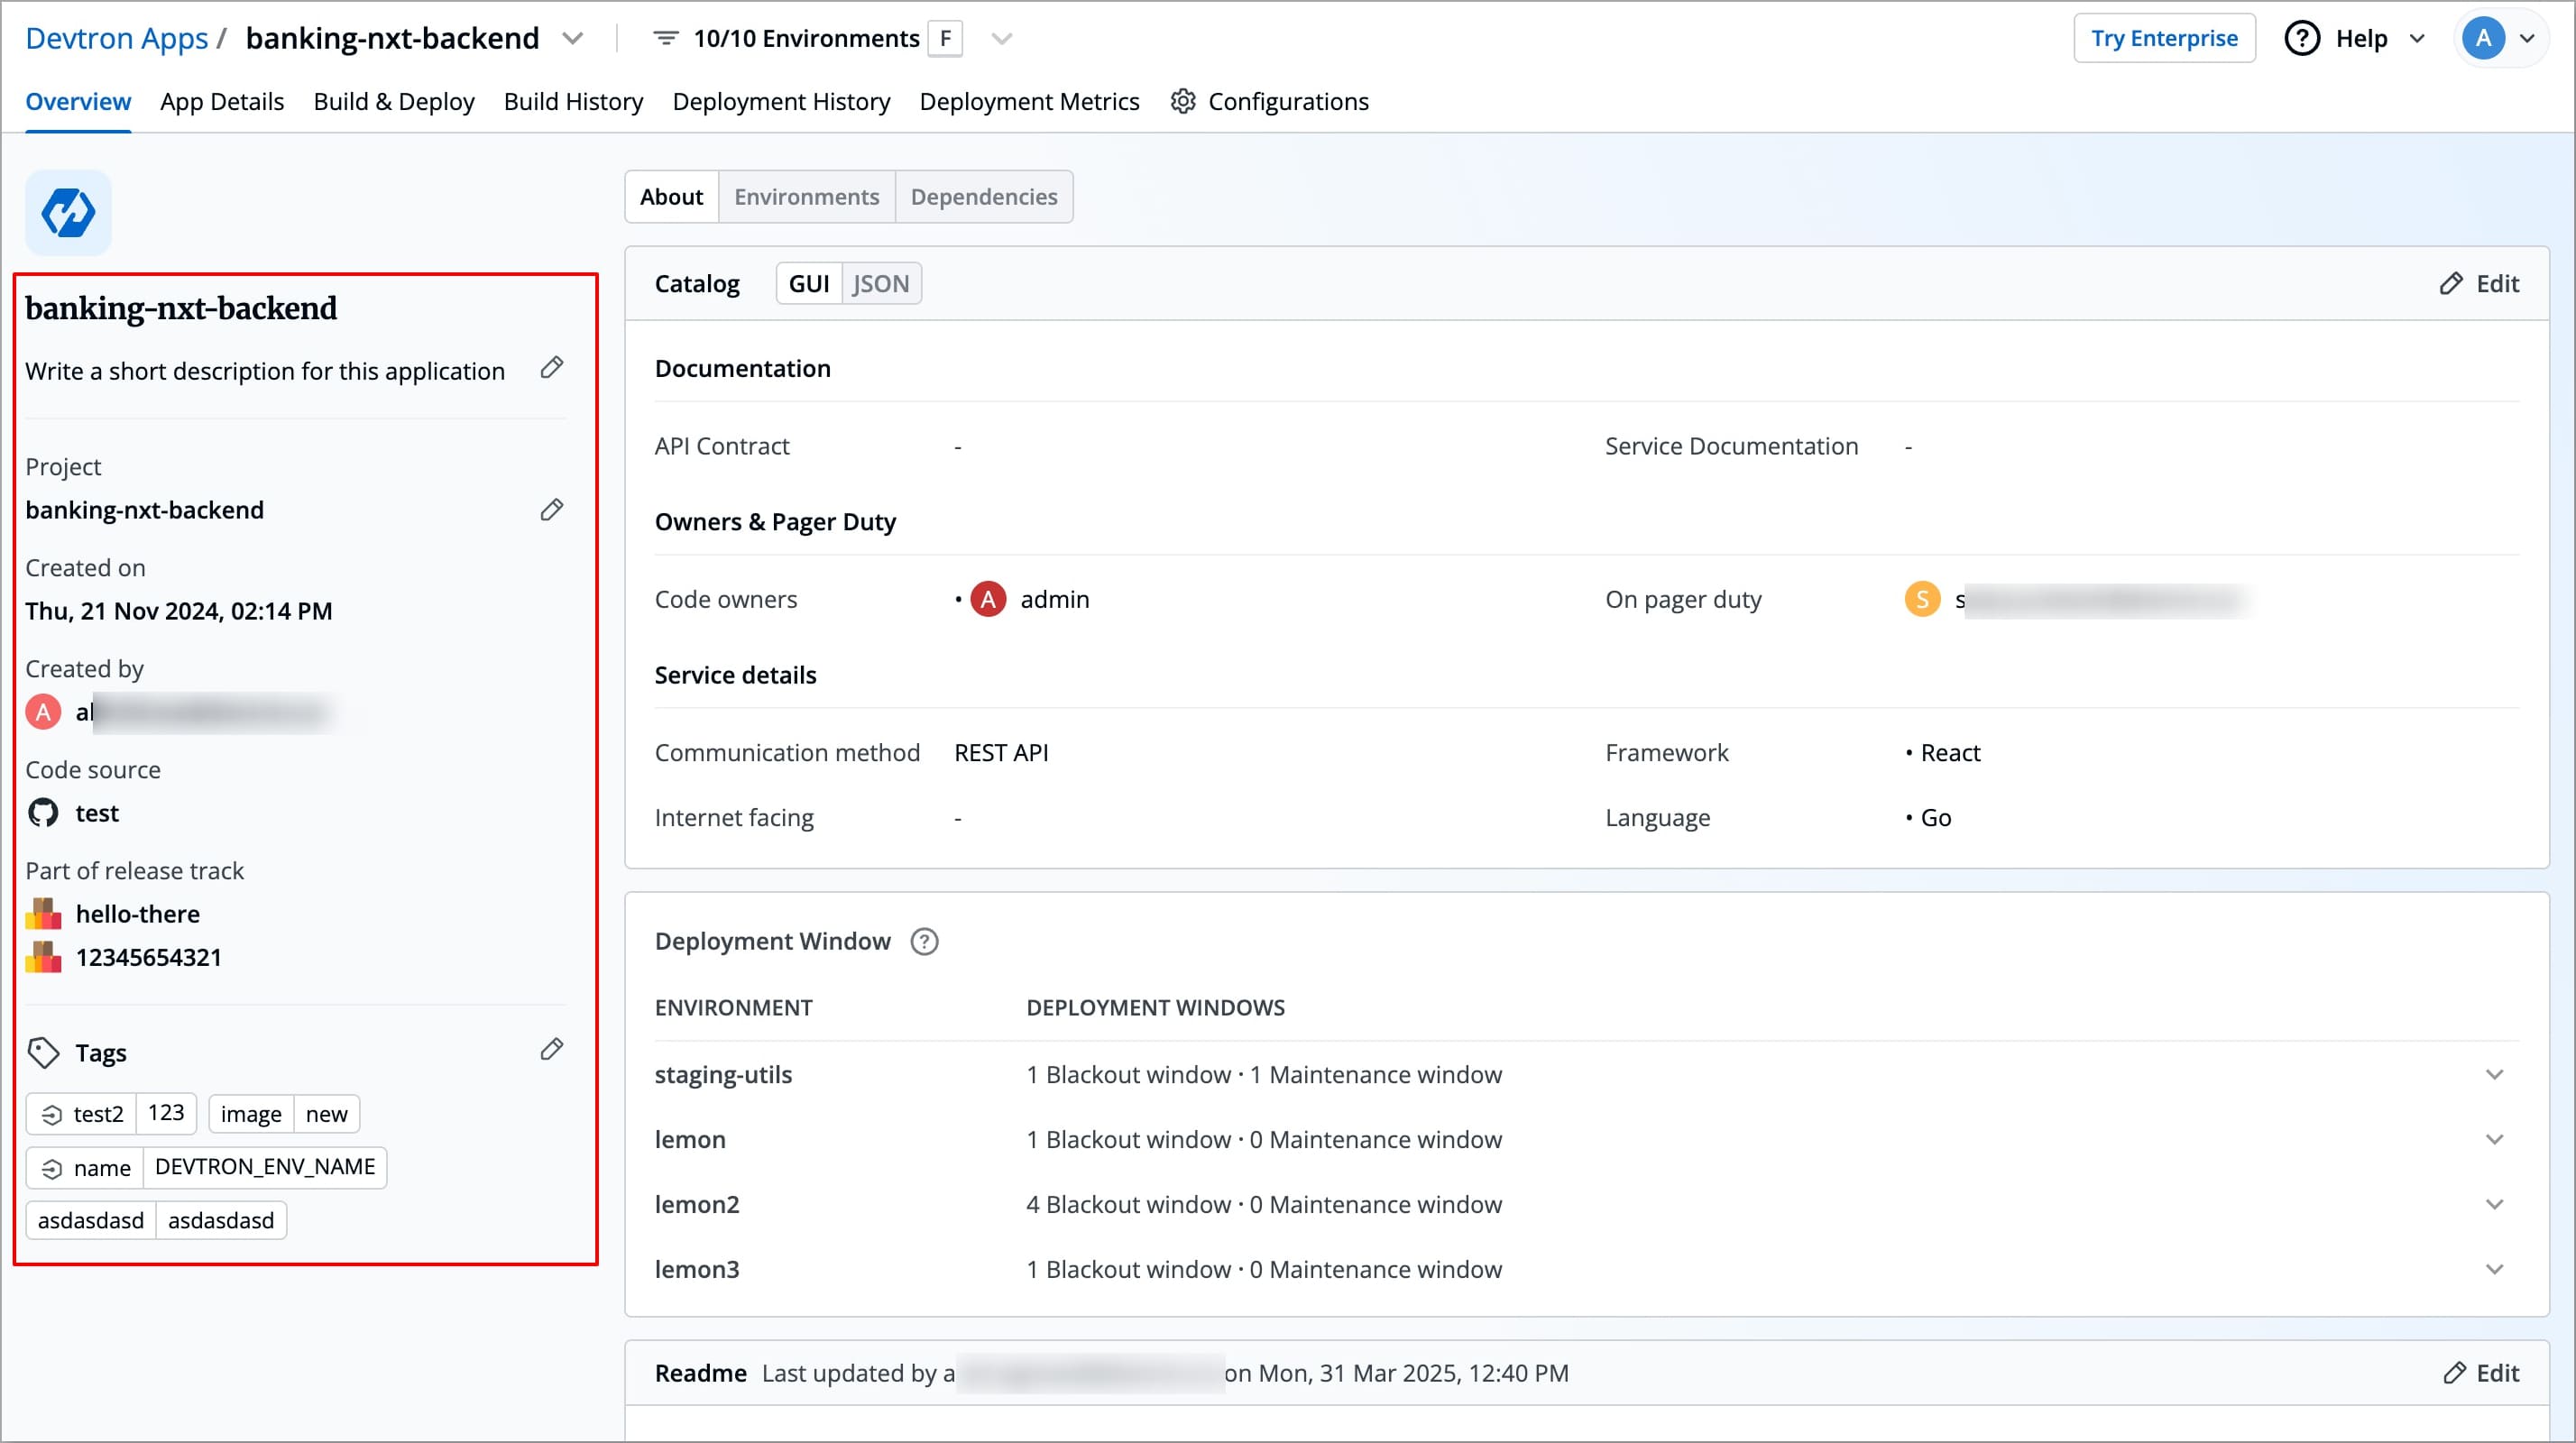Switch catalog view to GUI
Image resolution: width=2576 pixels, height=1443 pixels.
(809, 284)
